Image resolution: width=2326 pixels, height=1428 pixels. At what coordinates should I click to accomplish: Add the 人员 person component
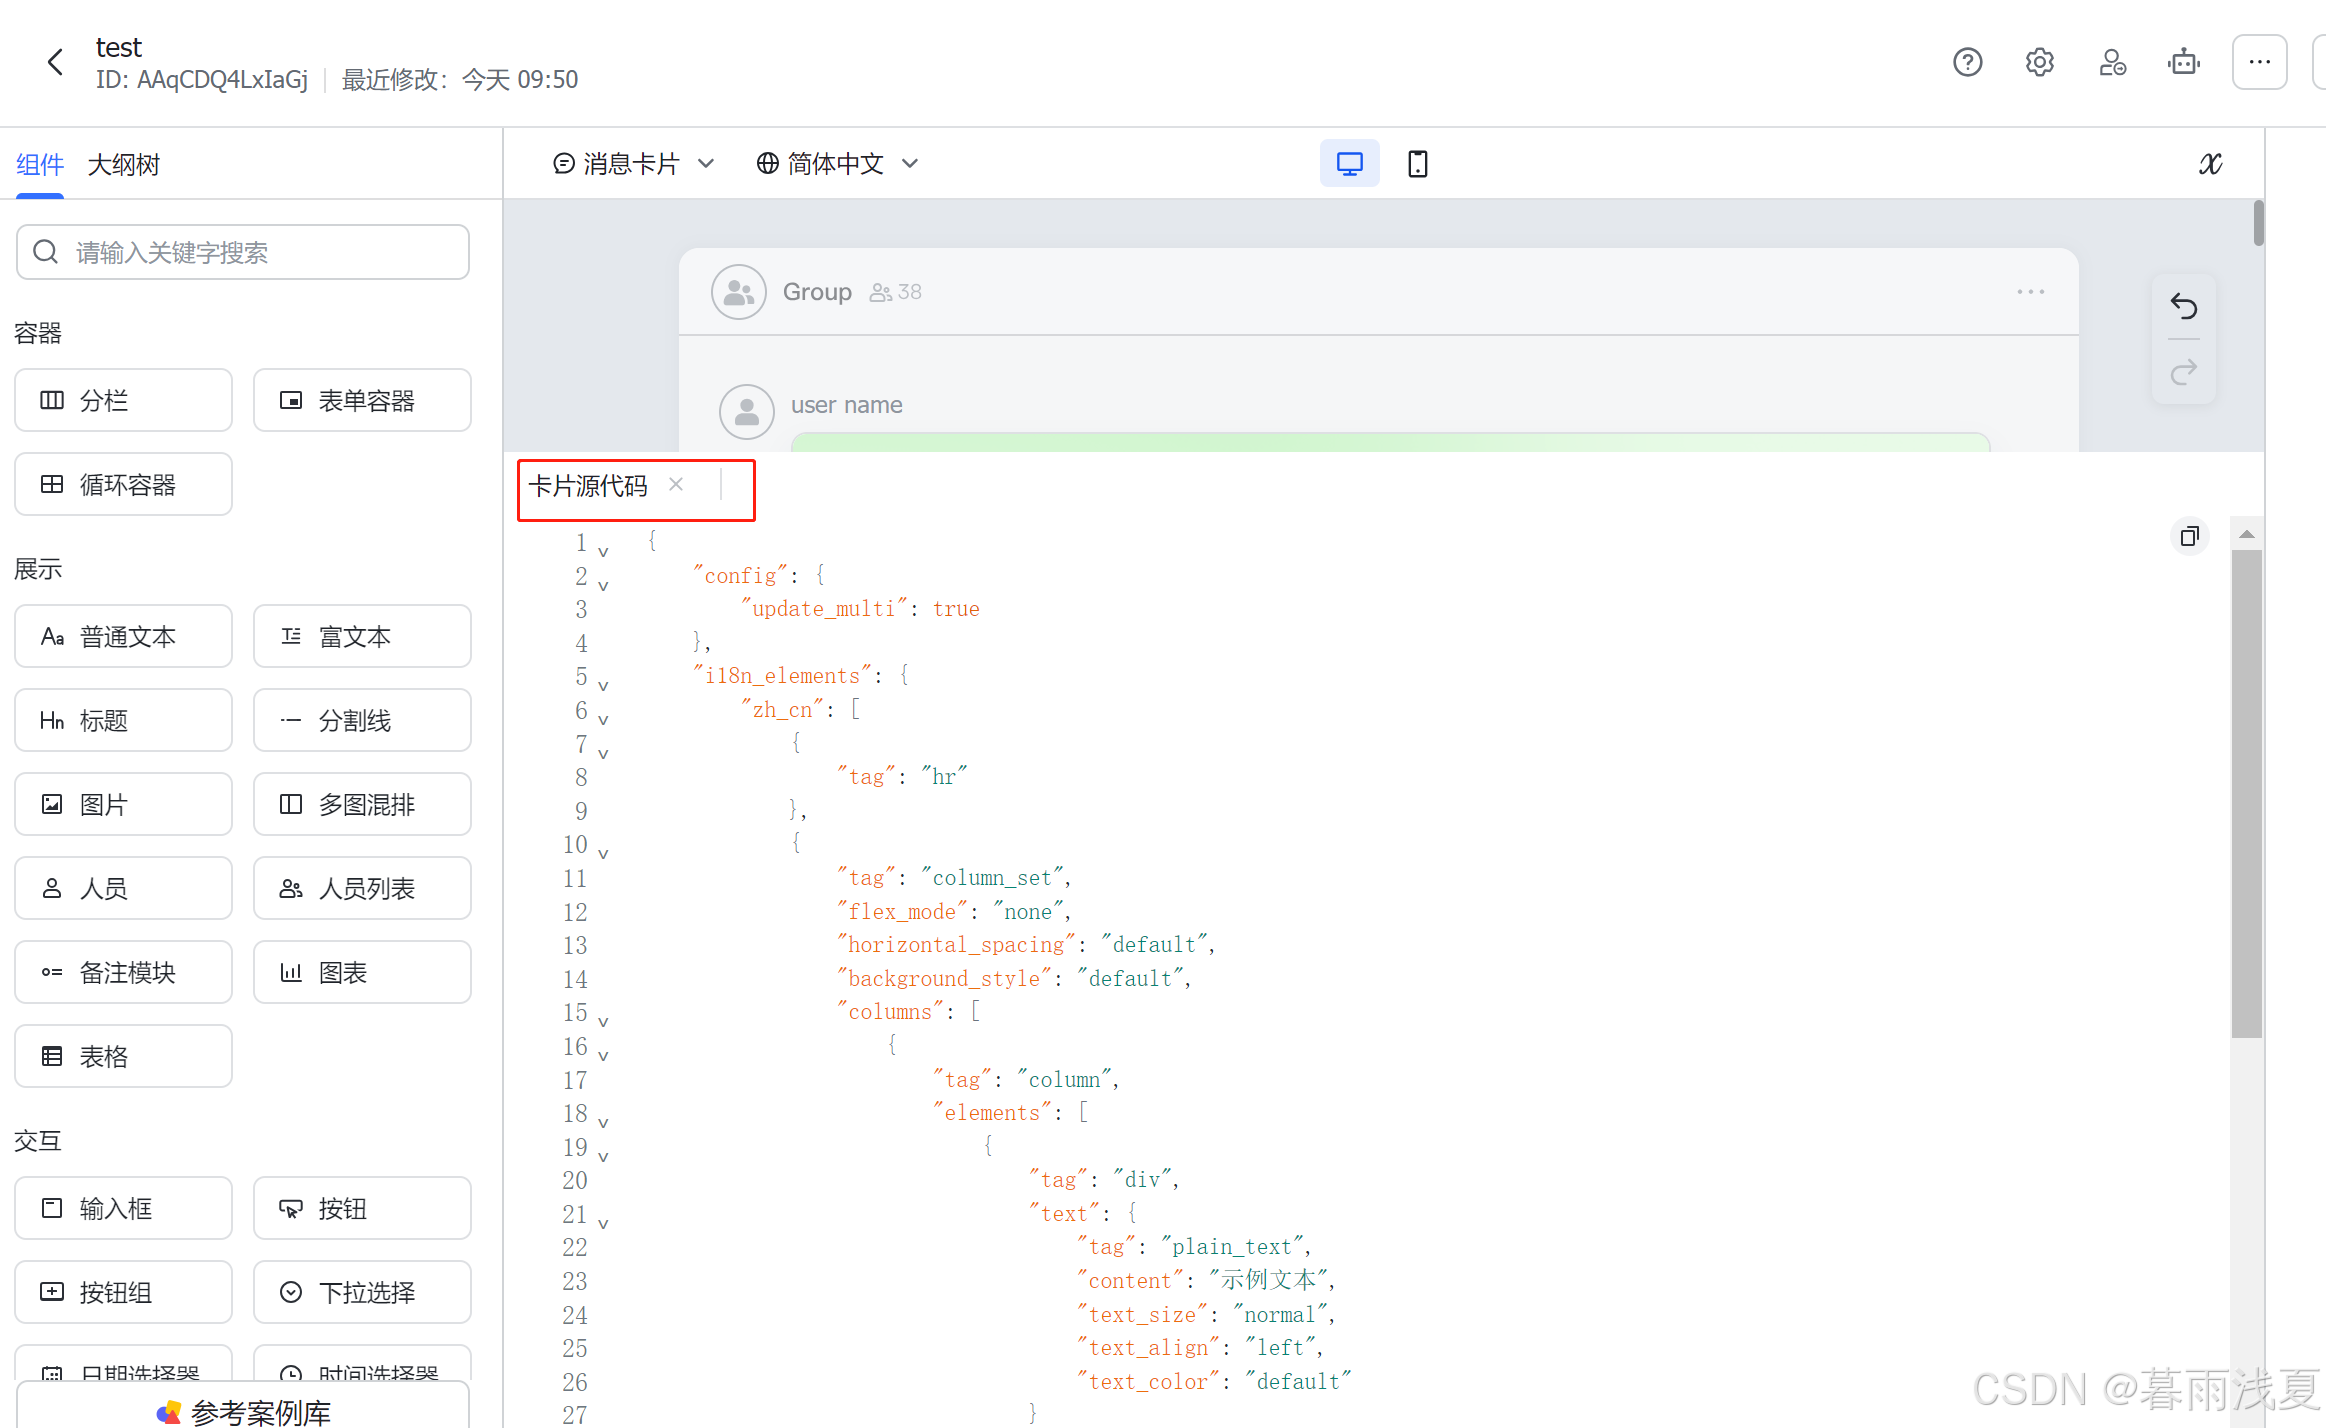click(123, 888)
